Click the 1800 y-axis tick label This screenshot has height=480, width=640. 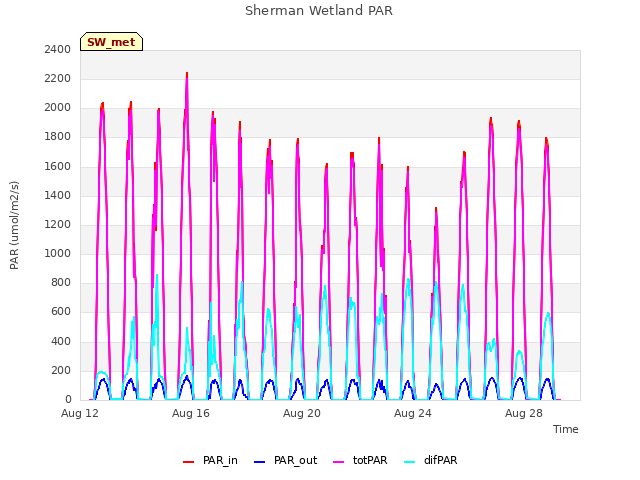click(x=58, y=137)
